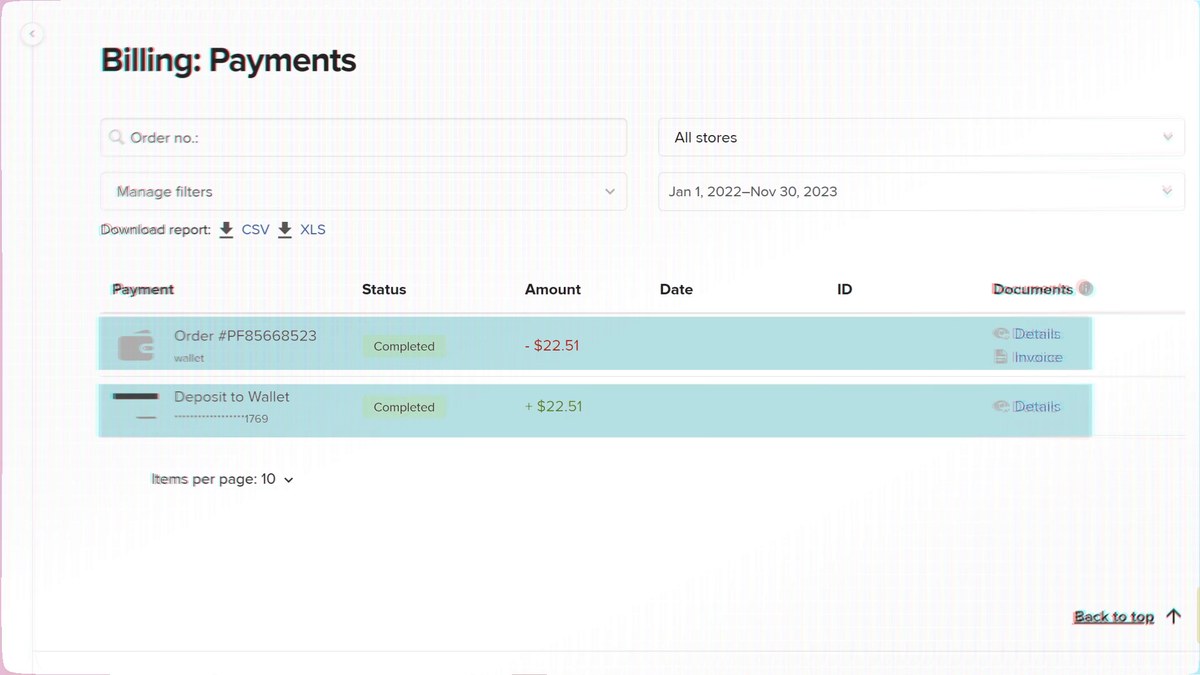Focus the Order no. search field
The height and width of the screenshot is (675, 1200).
[x=364, y=138]
